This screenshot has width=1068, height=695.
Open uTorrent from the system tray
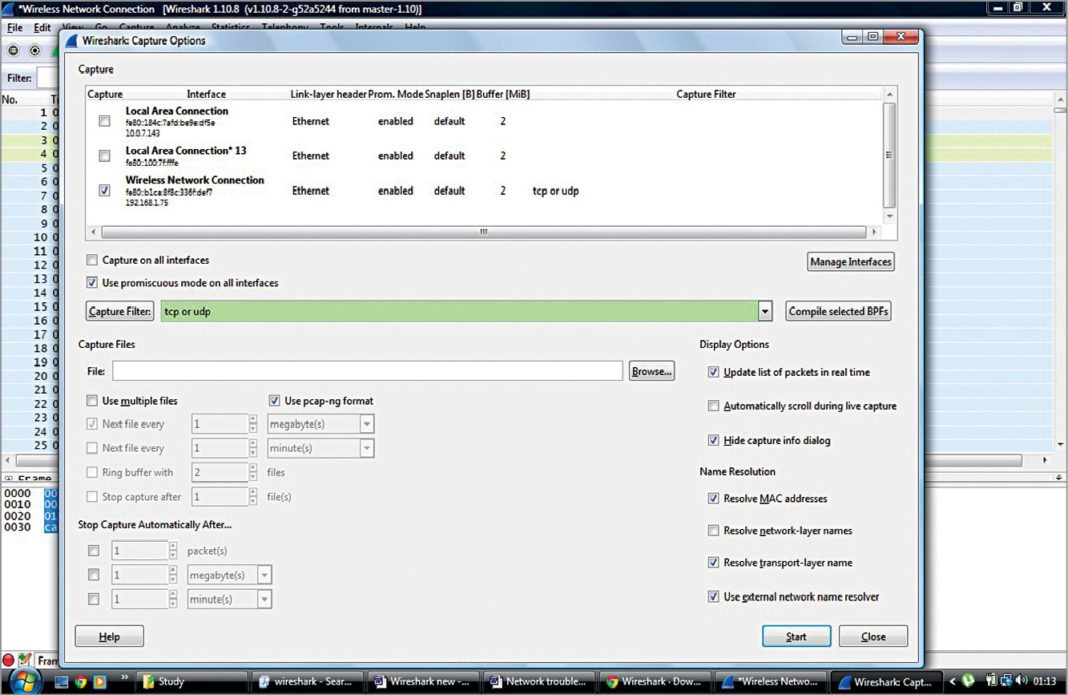967,681
